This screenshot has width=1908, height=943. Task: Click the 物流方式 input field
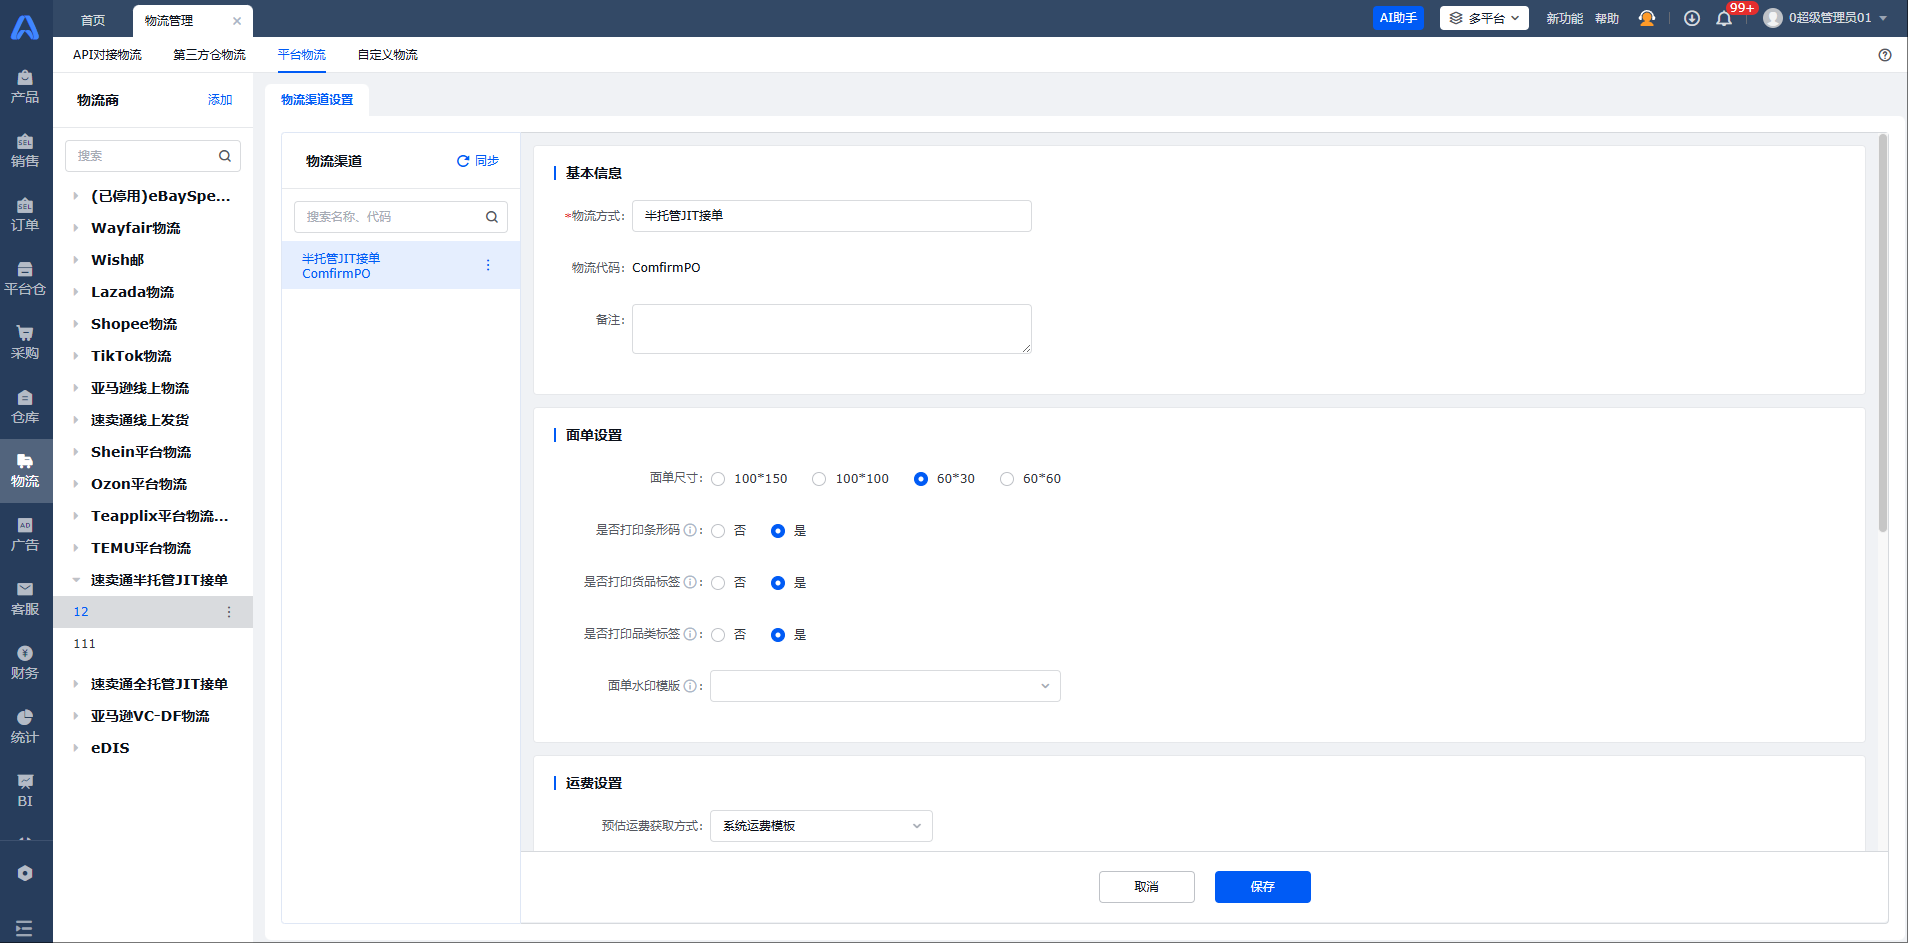832,216
